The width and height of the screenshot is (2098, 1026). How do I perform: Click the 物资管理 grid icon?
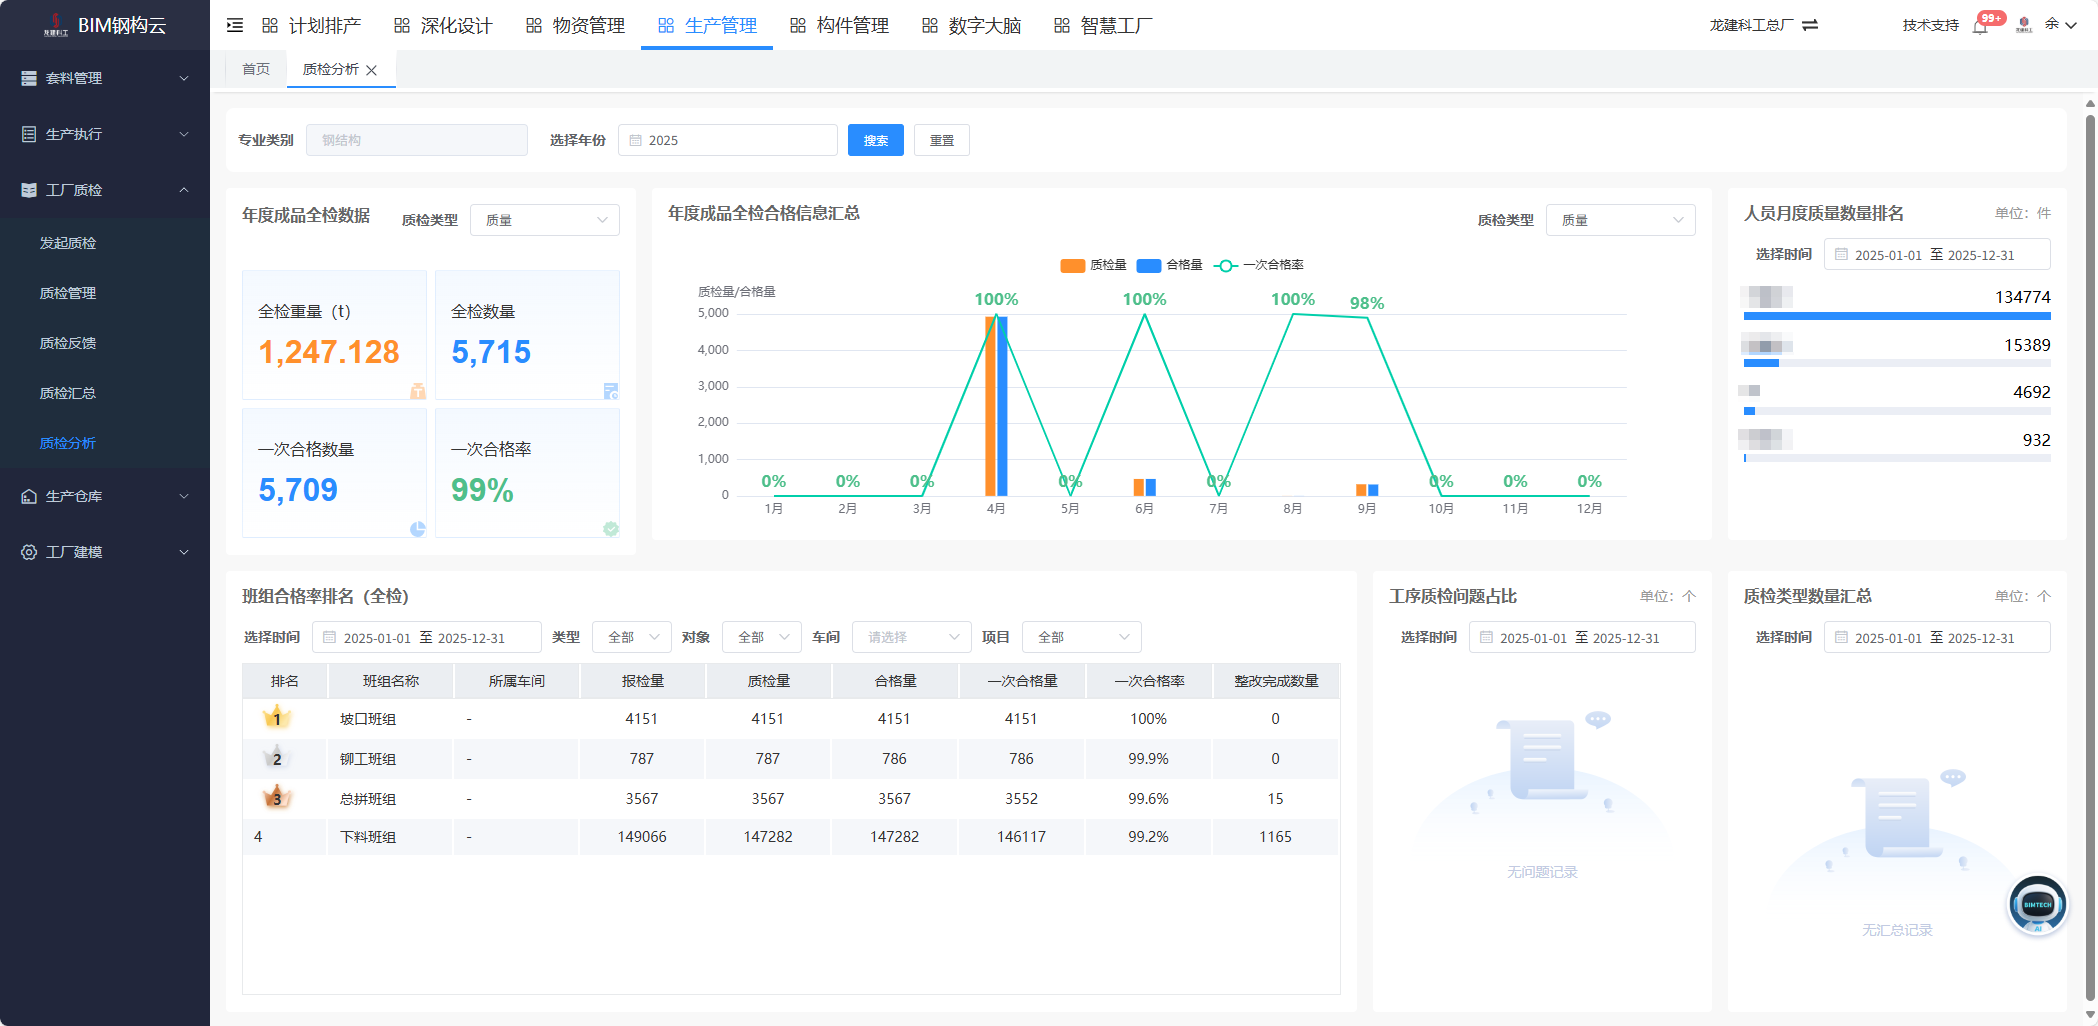click(x=534, y=25)
